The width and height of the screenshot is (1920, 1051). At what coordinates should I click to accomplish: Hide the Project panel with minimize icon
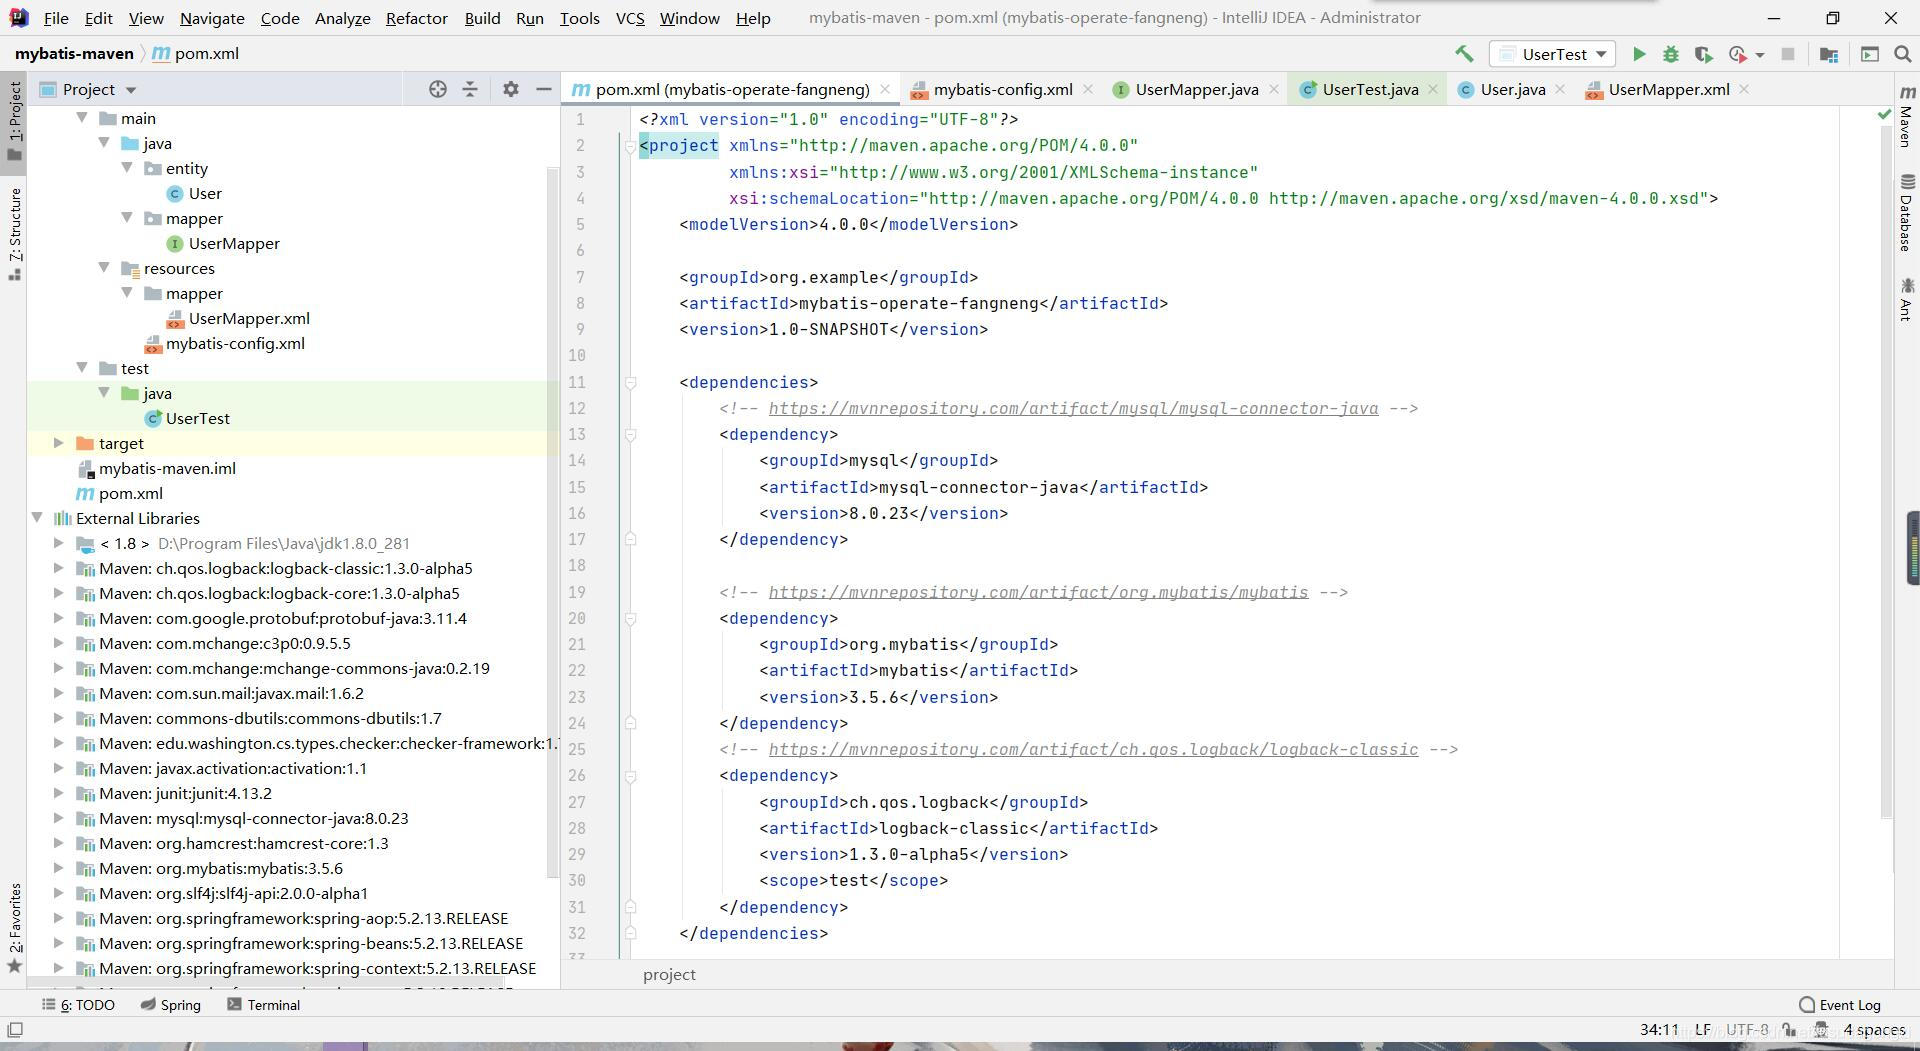tap(544, 89)
